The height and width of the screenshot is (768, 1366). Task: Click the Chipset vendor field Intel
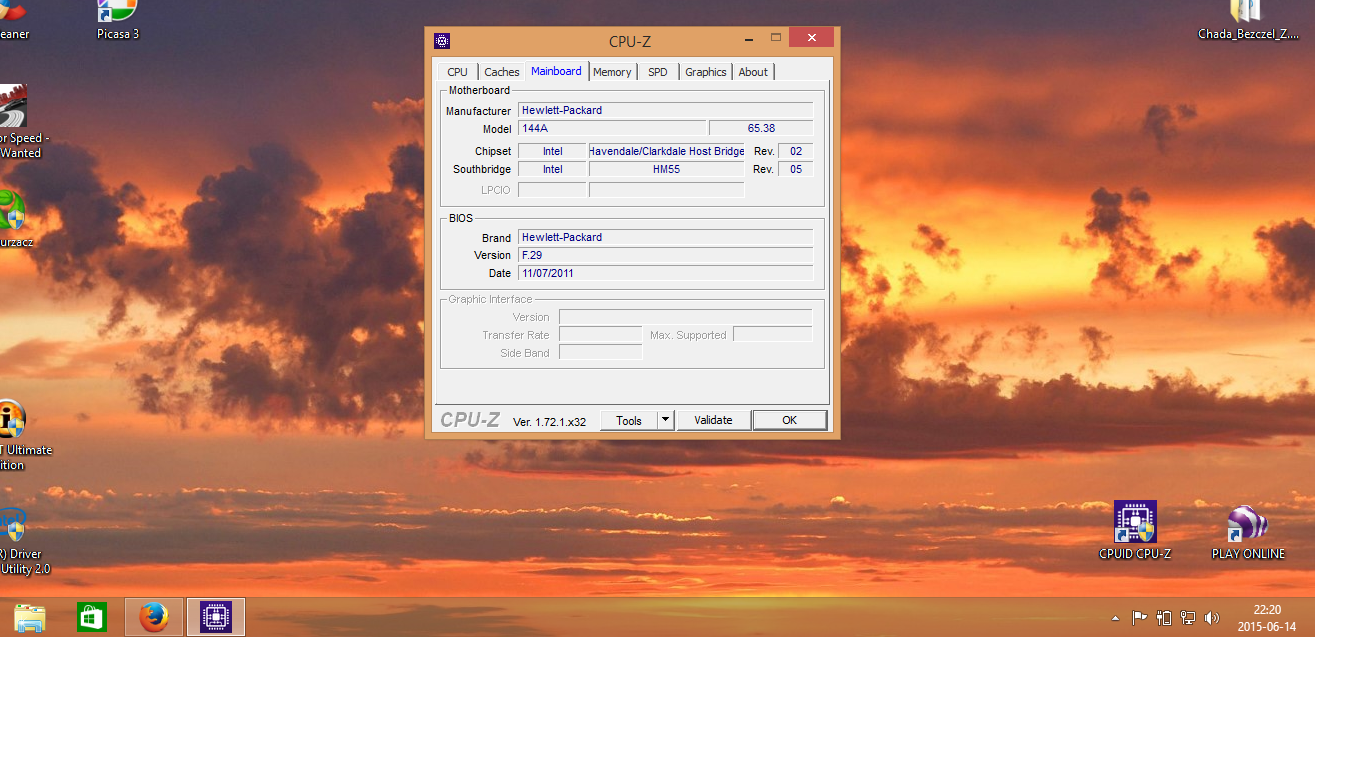(x=552, y=151)
